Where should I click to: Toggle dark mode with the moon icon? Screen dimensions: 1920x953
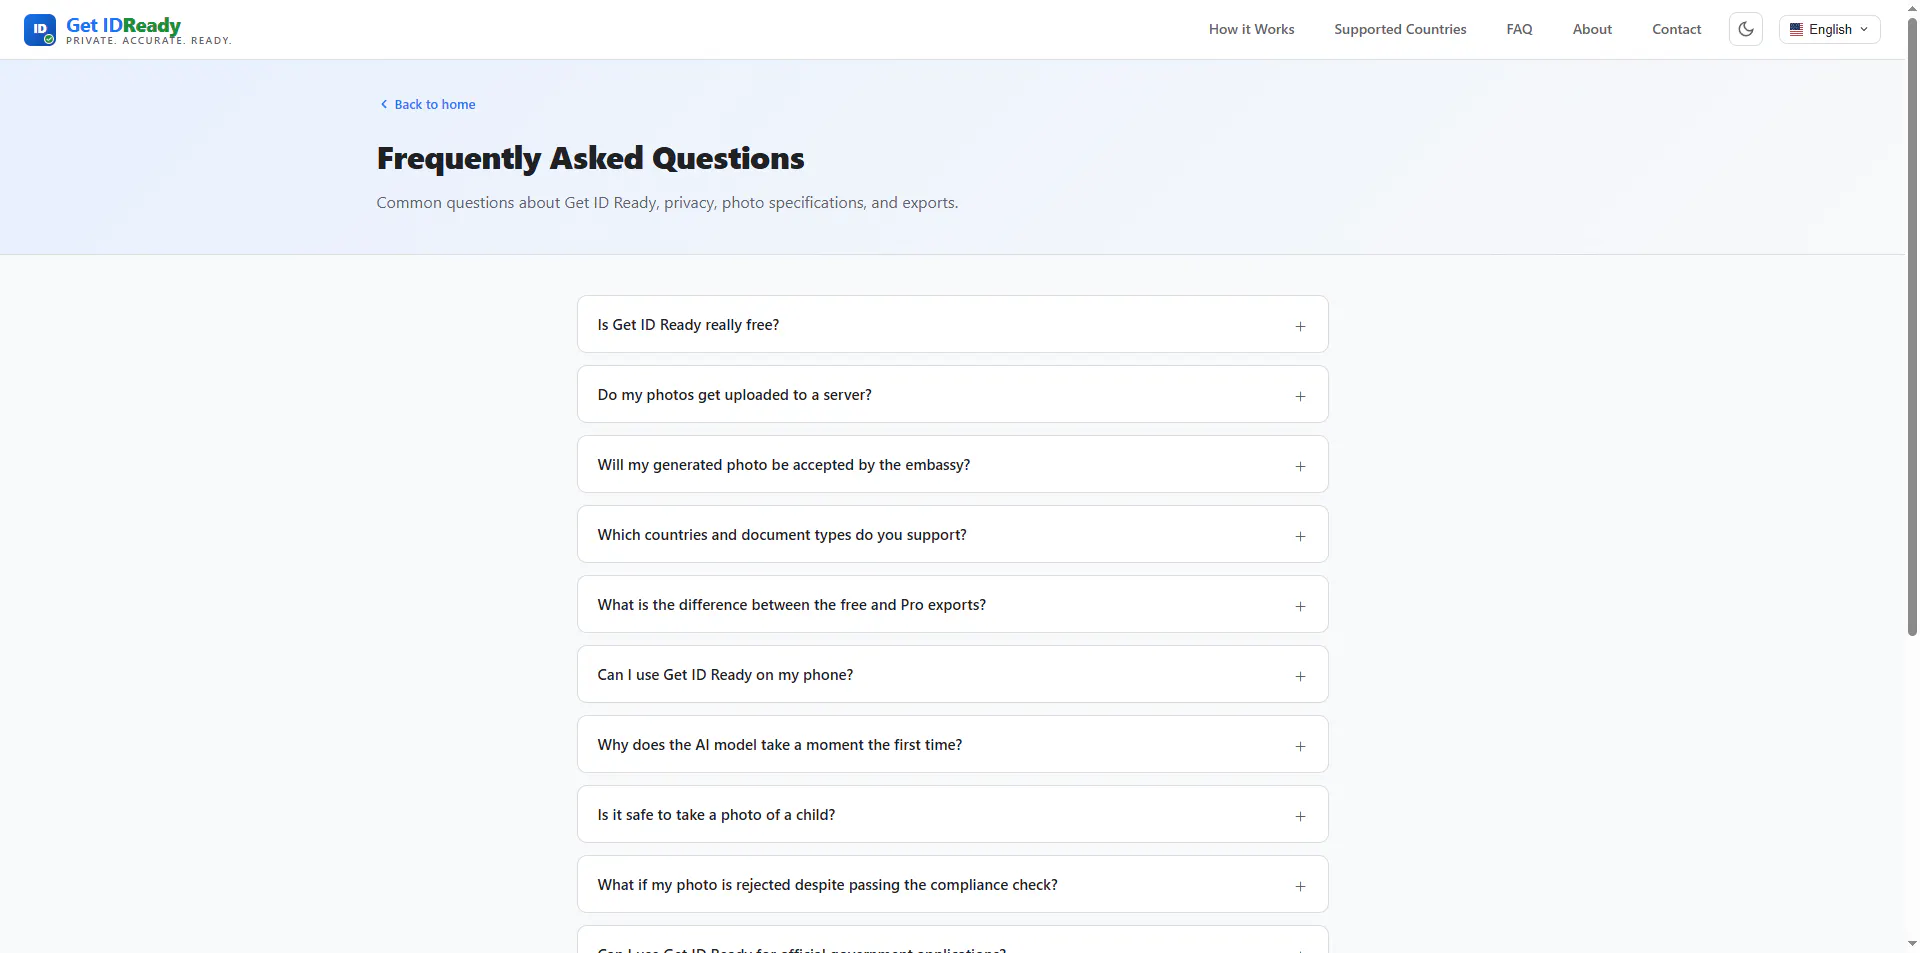[x=1746, y=29]
